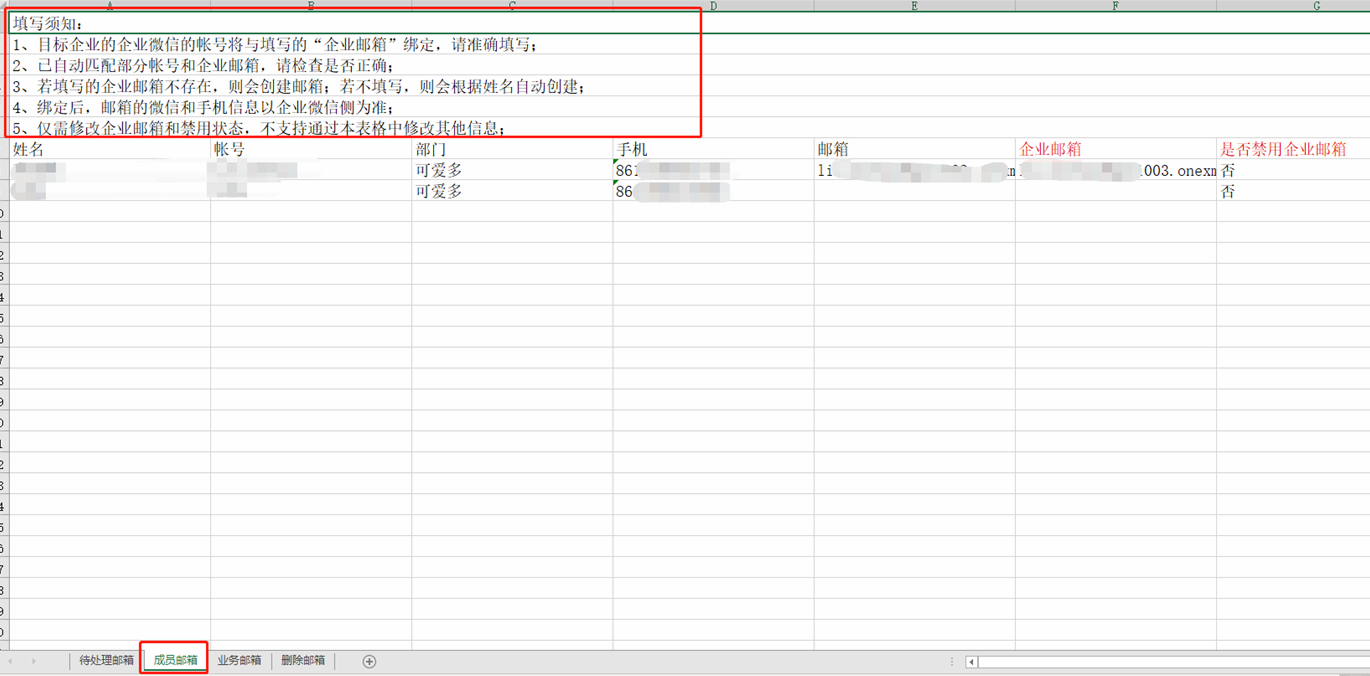This screenshot has height=676, width=1370.
Task: Click the sheet tabs scroll-right arrow
Action: (33, 661)
